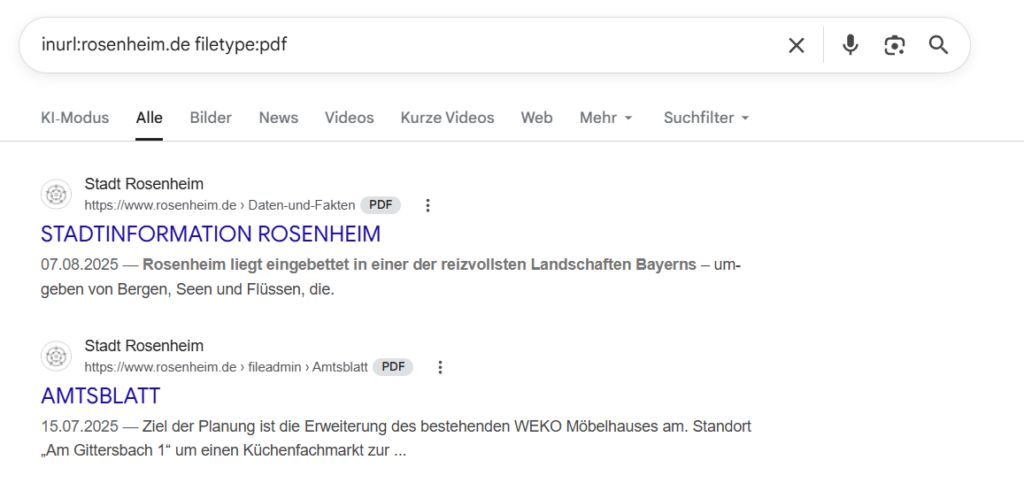This screenshot has height=483, width=1024.
Task: Start voice search with microphone icon
Action: 850,45
